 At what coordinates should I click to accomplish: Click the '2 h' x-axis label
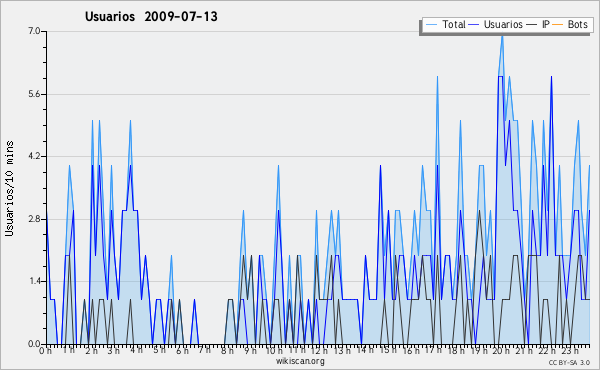[91, 350]
